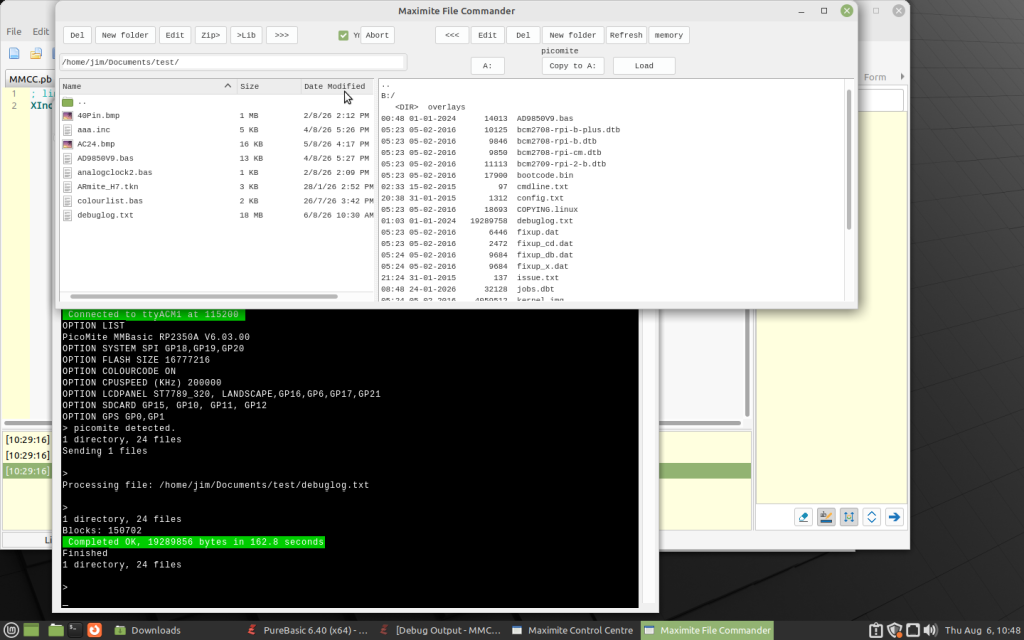Click the show desktop icon in taskbar

[x=31, y=630]
